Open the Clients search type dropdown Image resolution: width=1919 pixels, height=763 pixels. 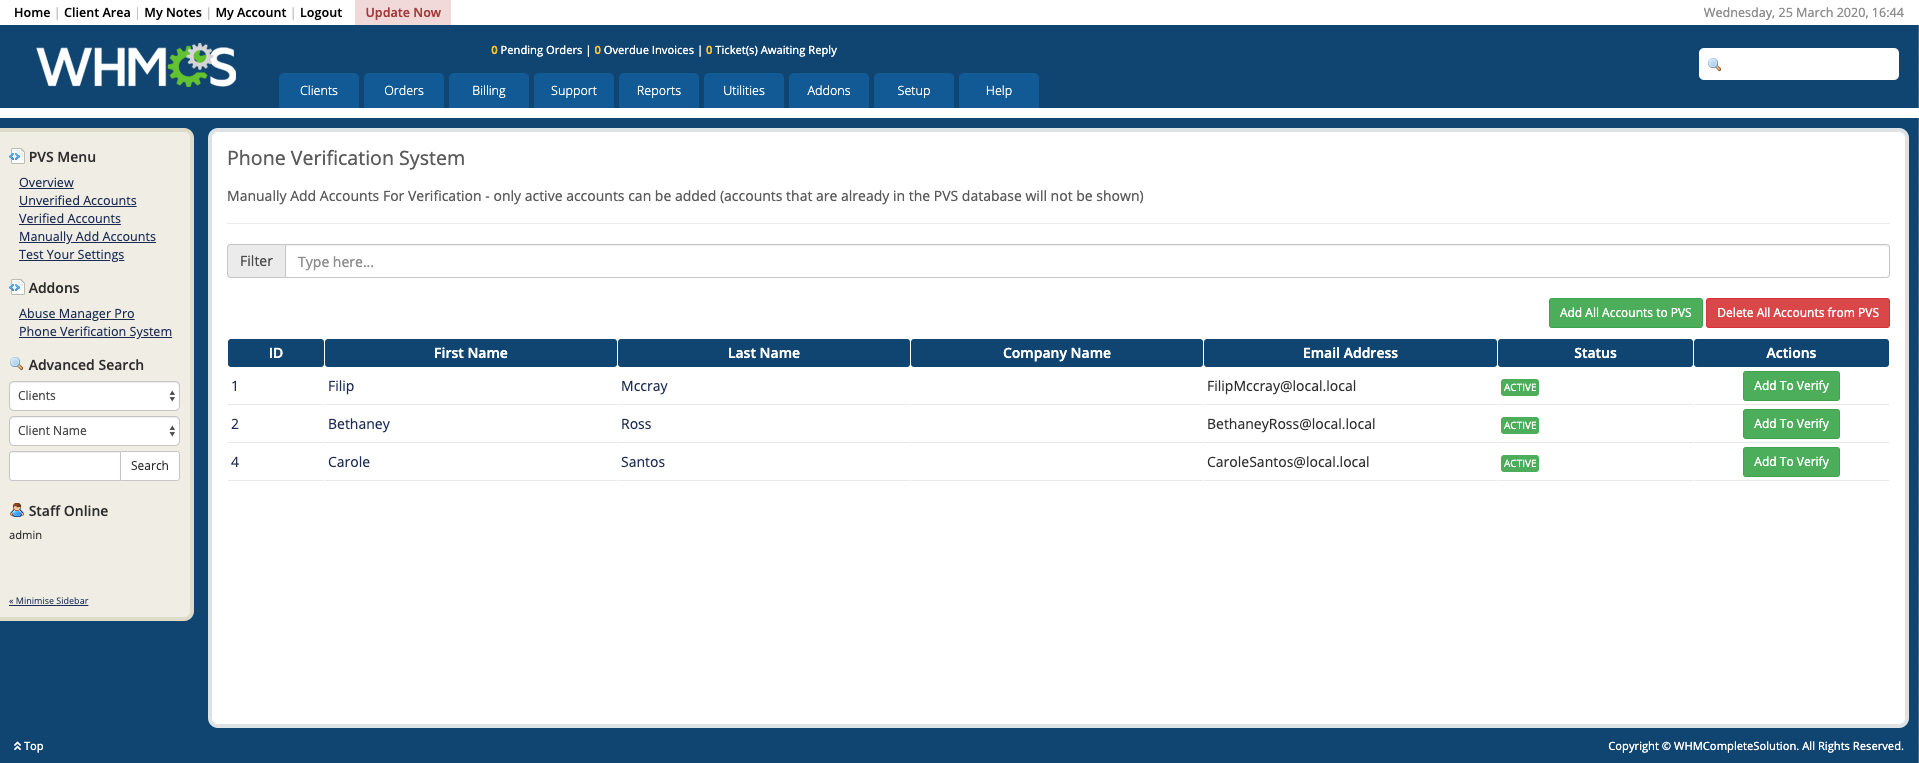tap(94, 396)
